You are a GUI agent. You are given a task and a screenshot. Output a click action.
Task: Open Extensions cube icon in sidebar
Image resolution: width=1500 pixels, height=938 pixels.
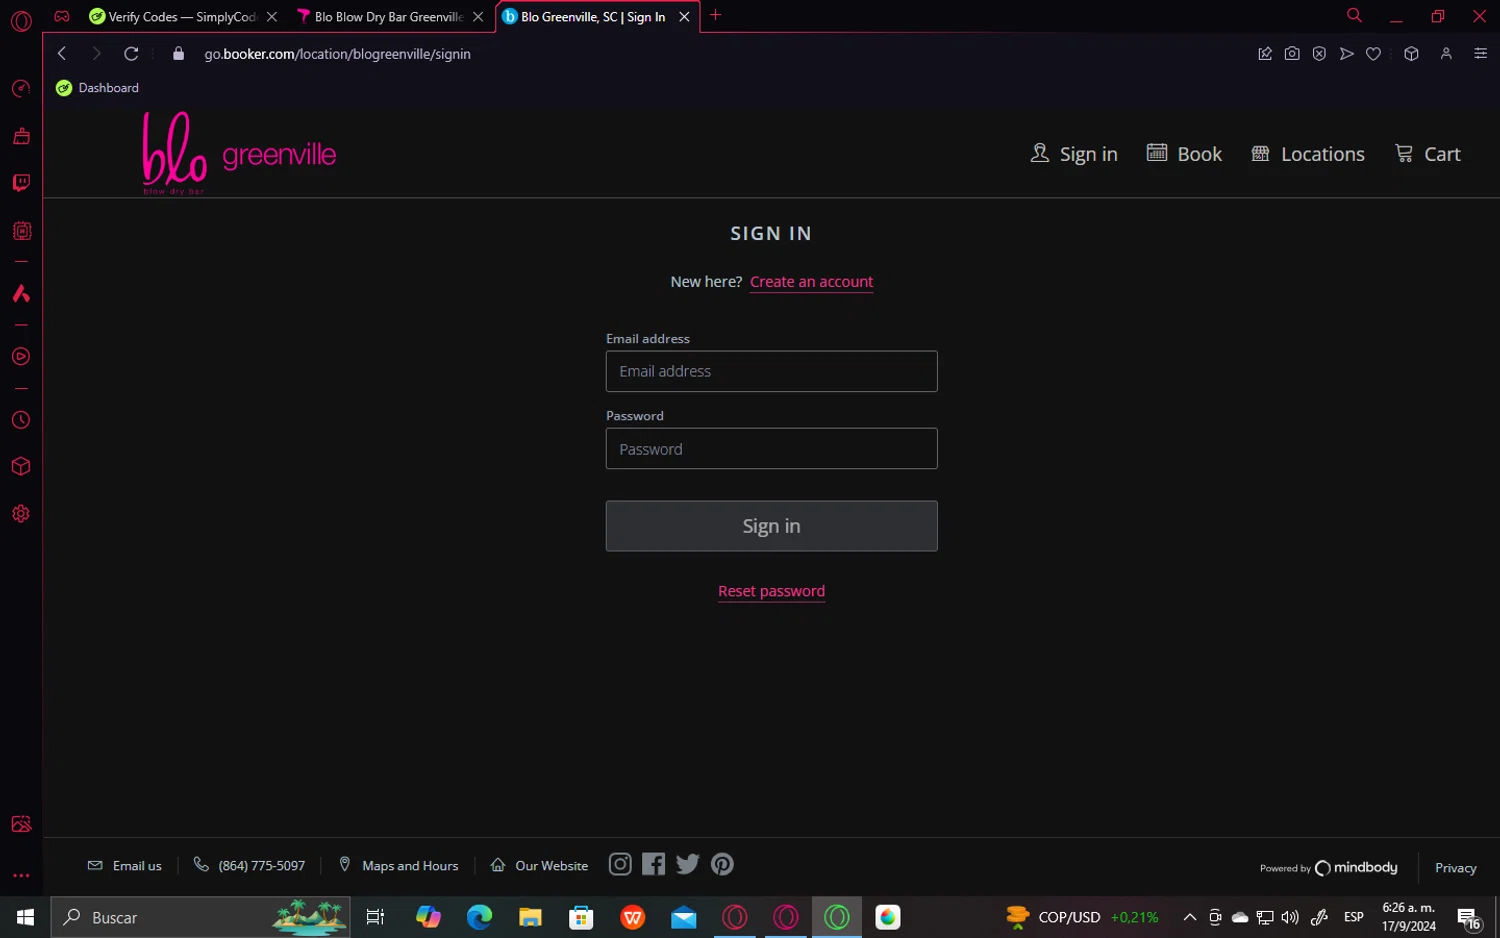click(21, 467)
